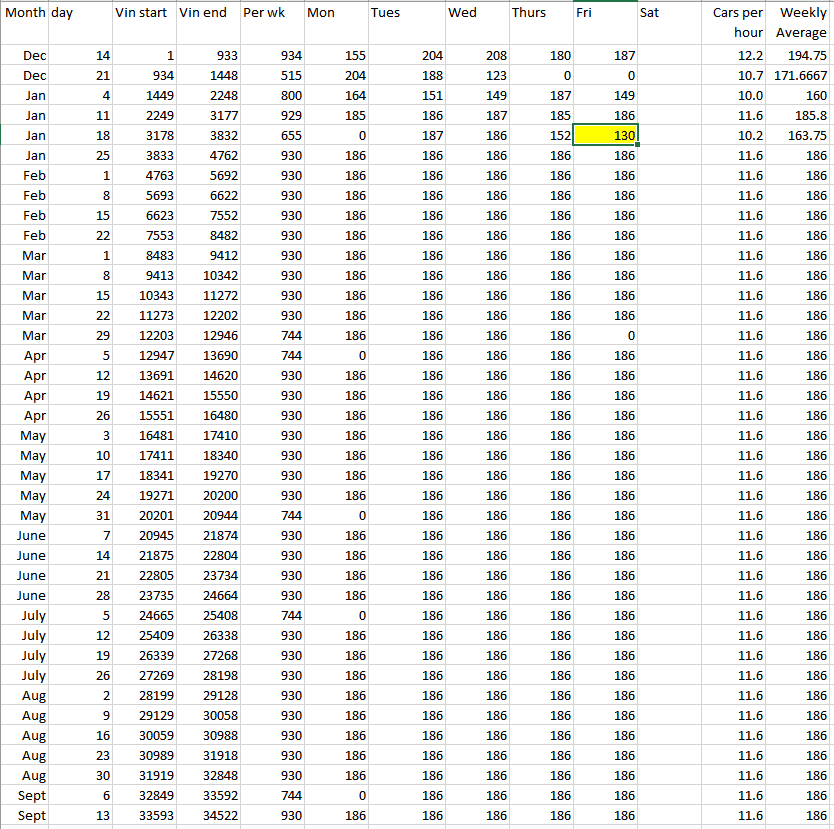Select the Mon cell containing 155
The image size is (834, 829).
336,56
